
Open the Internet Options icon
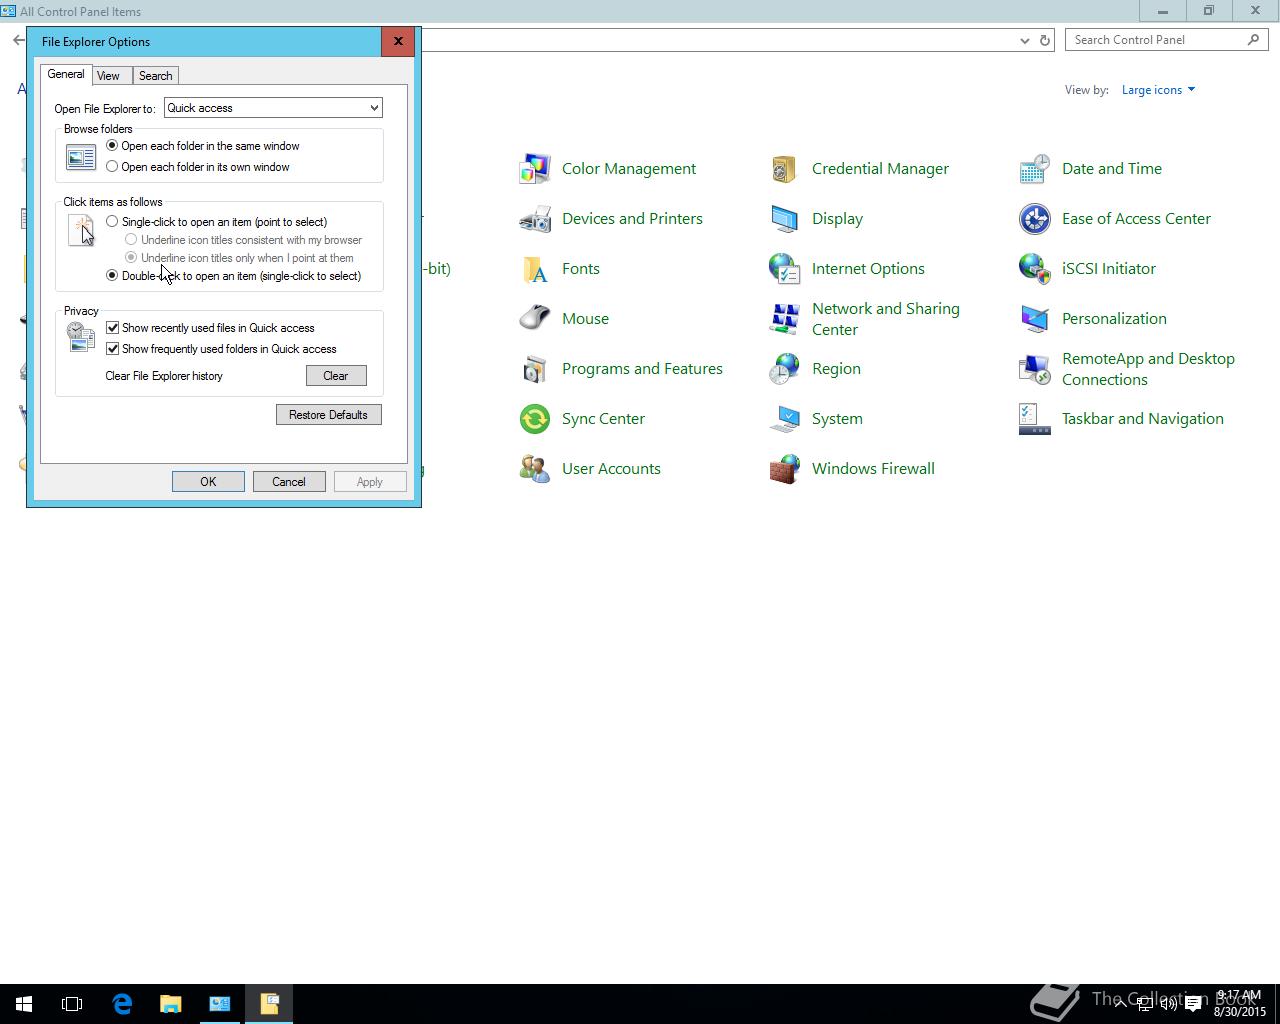click(785, 269)
